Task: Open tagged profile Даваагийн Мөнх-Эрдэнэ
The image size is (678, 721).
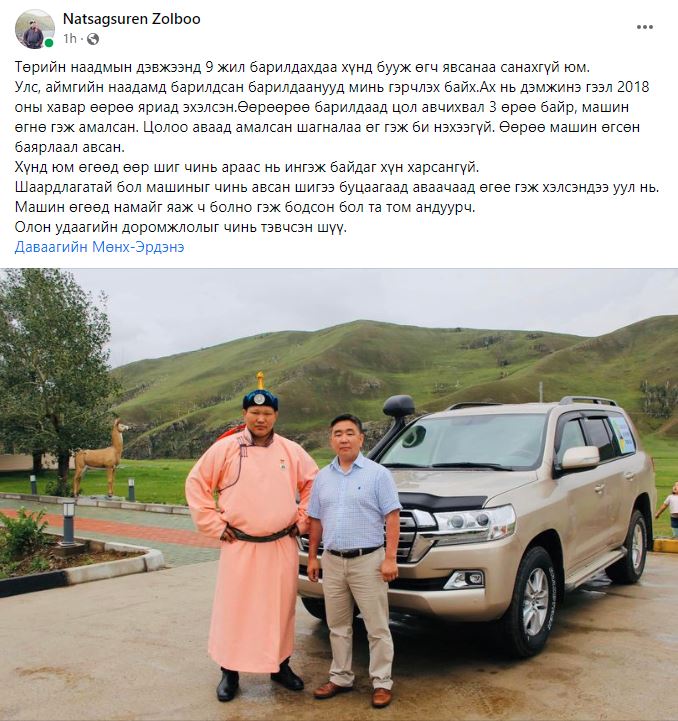Action: pyautogui.click(x=99, y=247)
